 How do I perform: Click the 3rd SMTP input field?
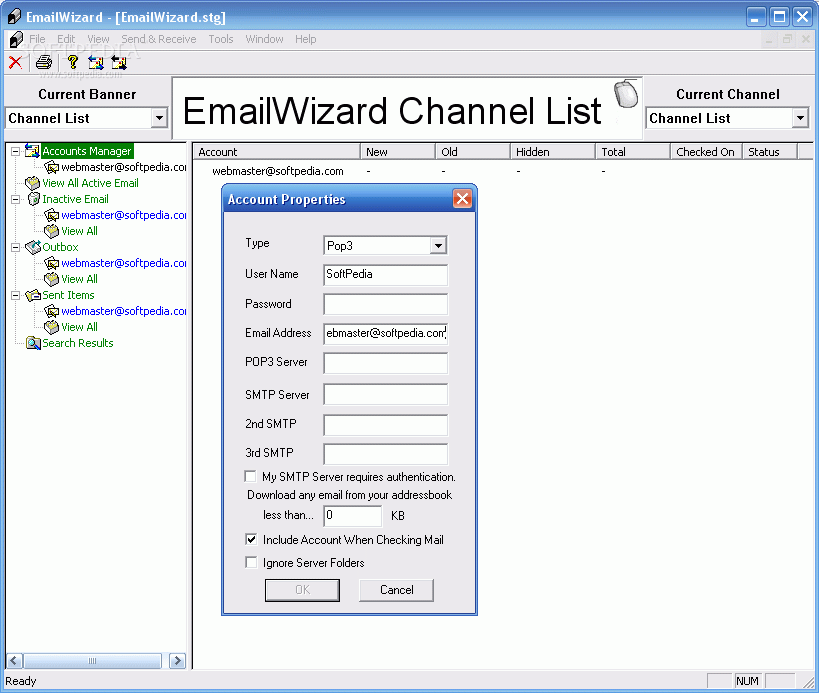click(385, 454)
